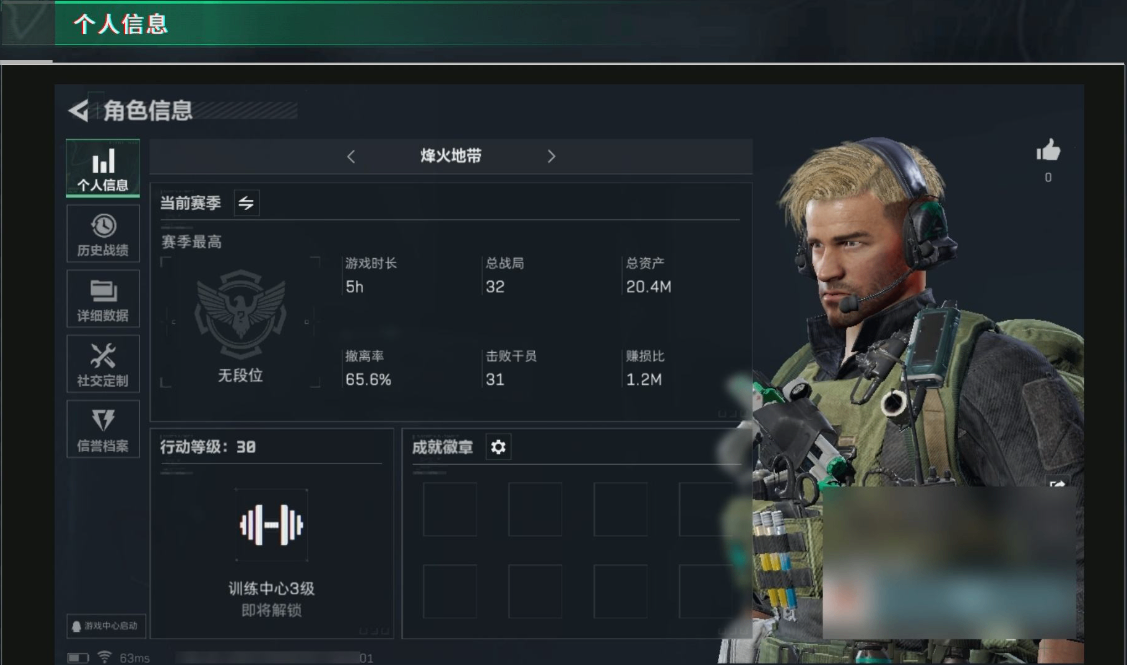
Task: Give a thumbs-up like to profile
Action: click(x=1048, y=150)
